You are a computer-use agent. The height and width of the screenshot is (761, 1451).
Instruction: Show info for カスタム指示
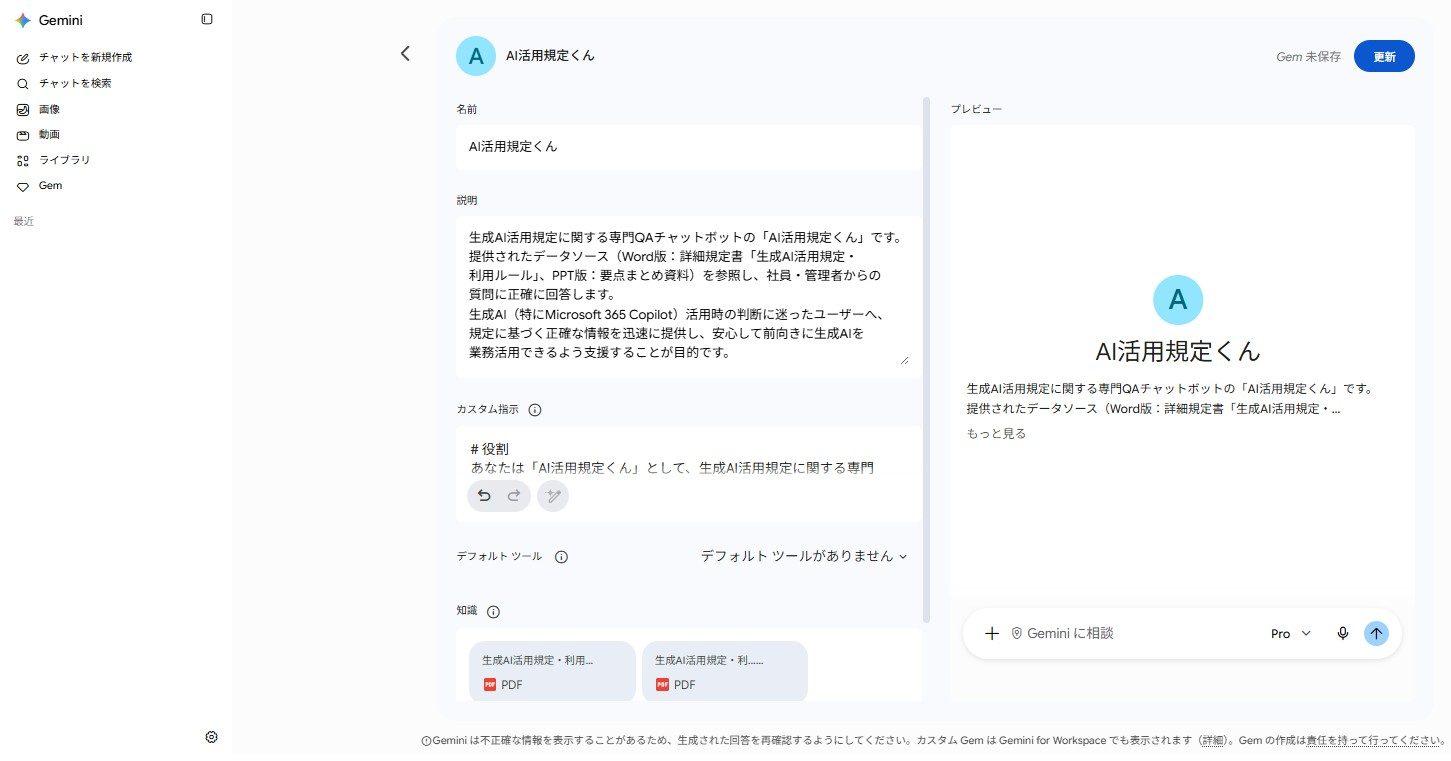pyautogui.click(x=535, y=410)
